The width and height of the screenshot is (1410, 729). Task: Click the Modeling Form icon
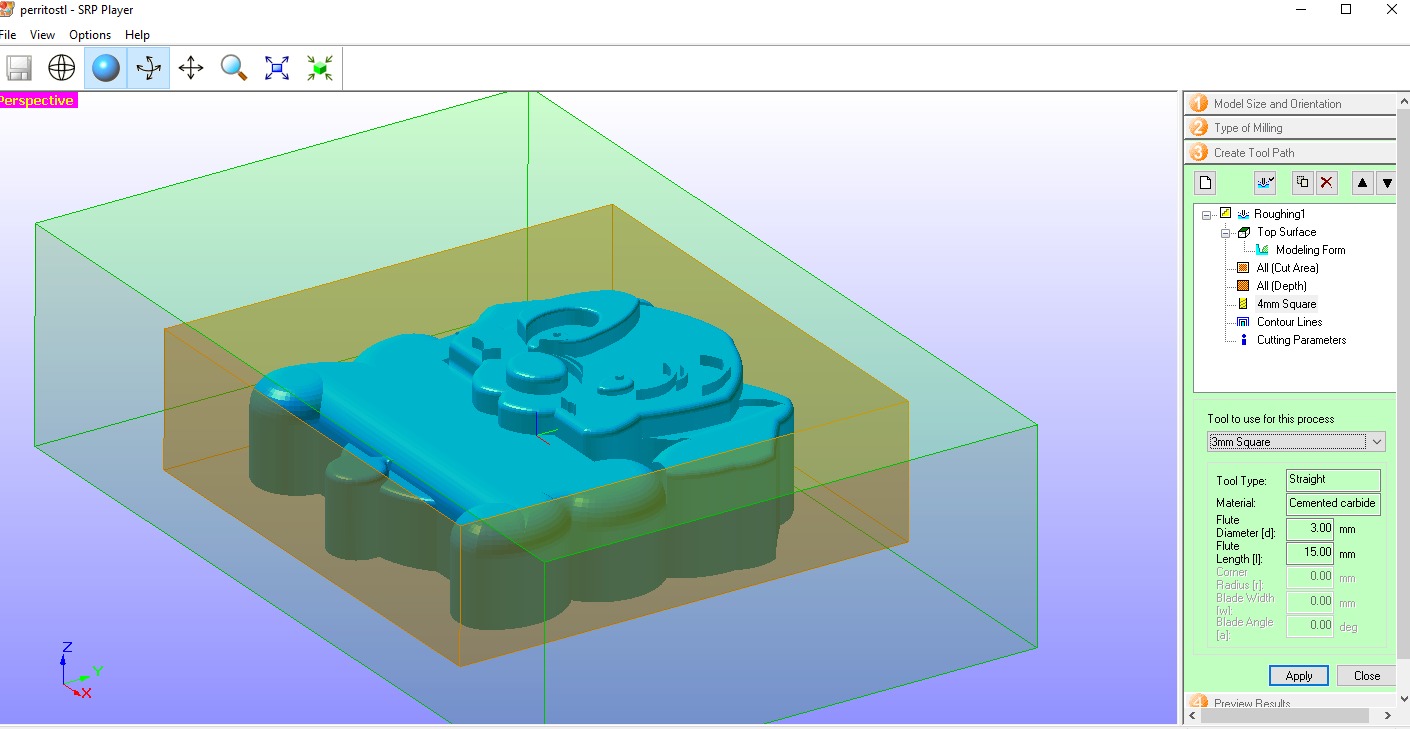click(x=1262, y=250)
